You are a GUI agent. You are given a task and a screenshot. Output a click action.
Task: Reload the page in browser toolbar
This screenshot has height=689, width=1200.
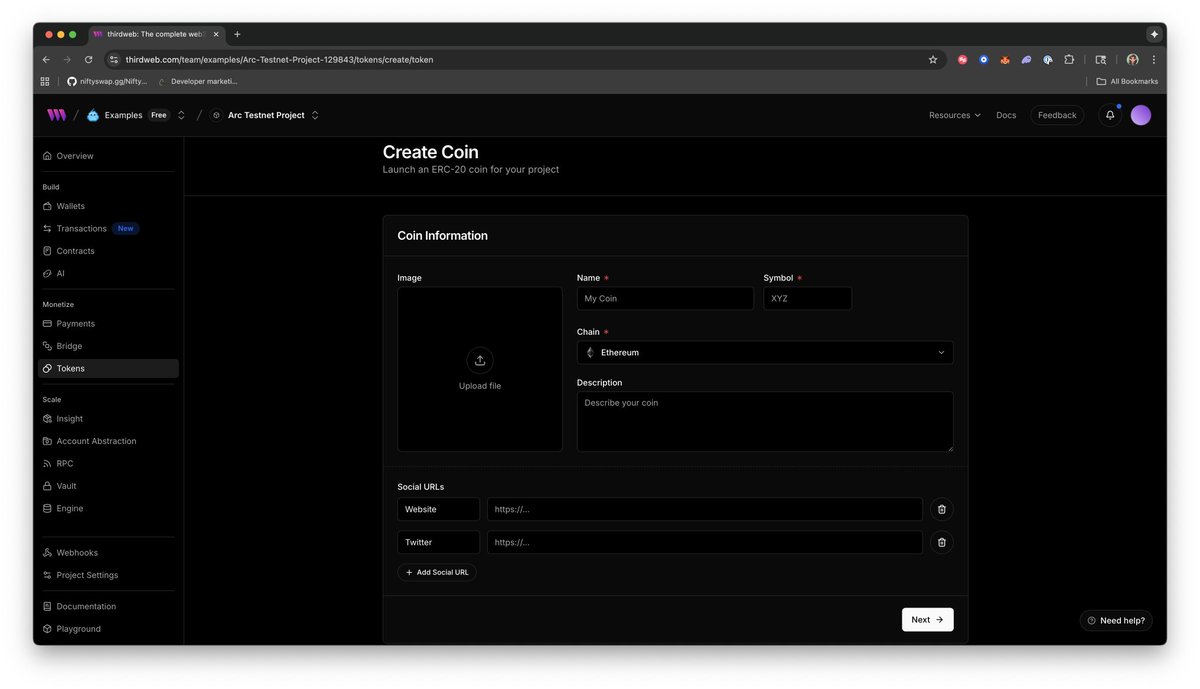tap(88, 60)
